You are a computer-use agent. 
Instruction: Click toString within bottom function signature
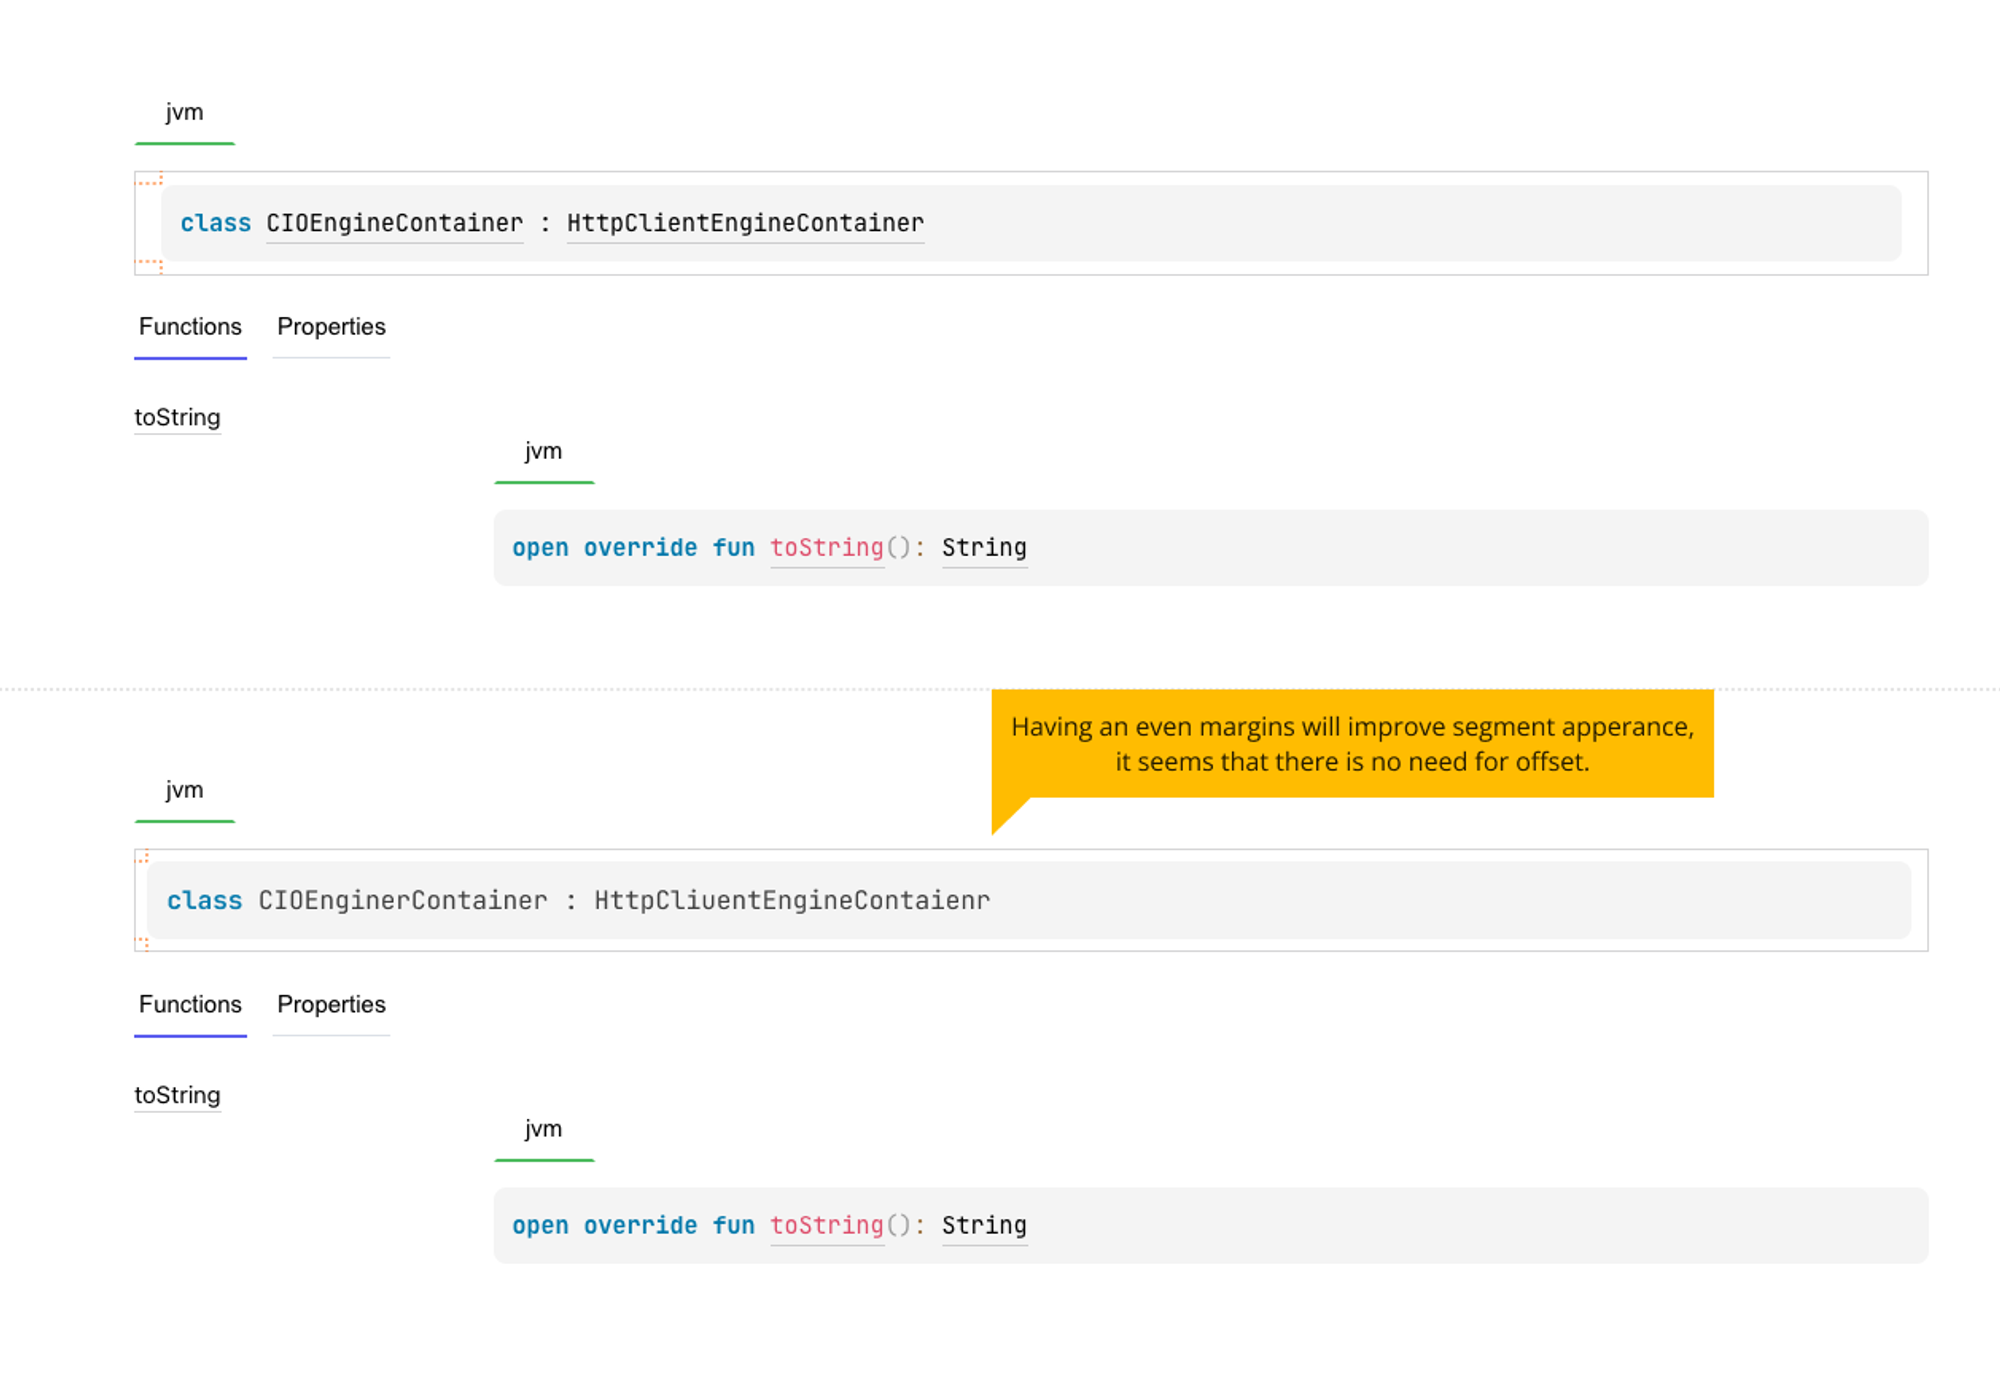coord(826,1225)
